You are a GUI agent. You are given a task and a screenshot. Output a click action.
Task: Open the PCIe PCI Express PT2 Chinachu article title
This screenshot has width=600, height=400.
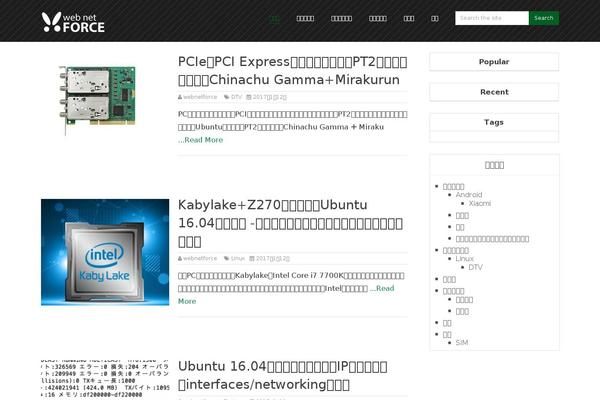pos(293,70)
